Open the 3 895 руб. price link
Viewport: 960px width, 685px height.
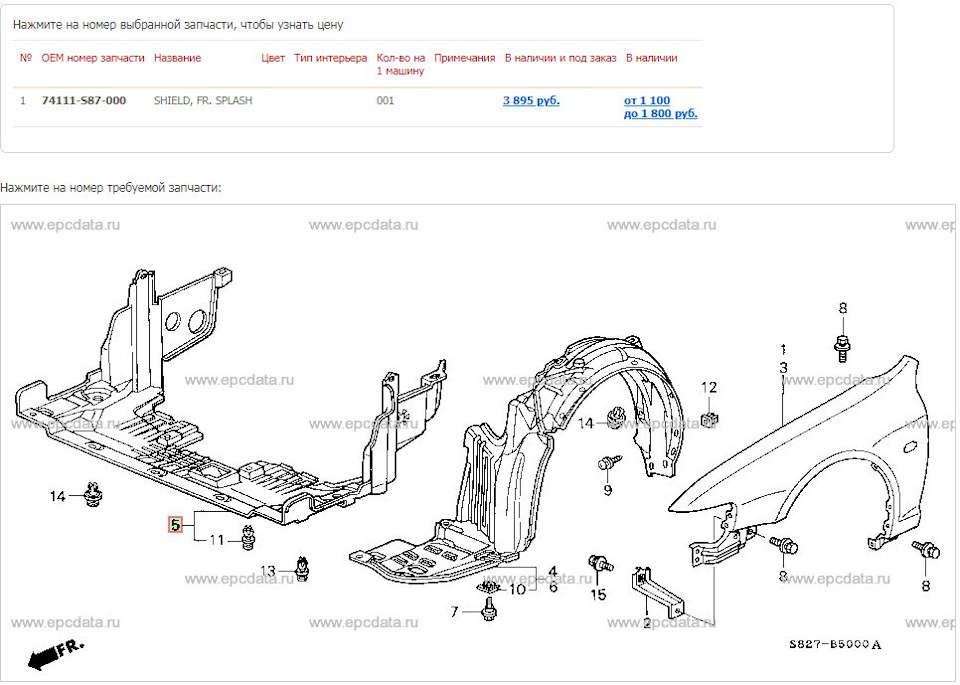click(531, 100)
